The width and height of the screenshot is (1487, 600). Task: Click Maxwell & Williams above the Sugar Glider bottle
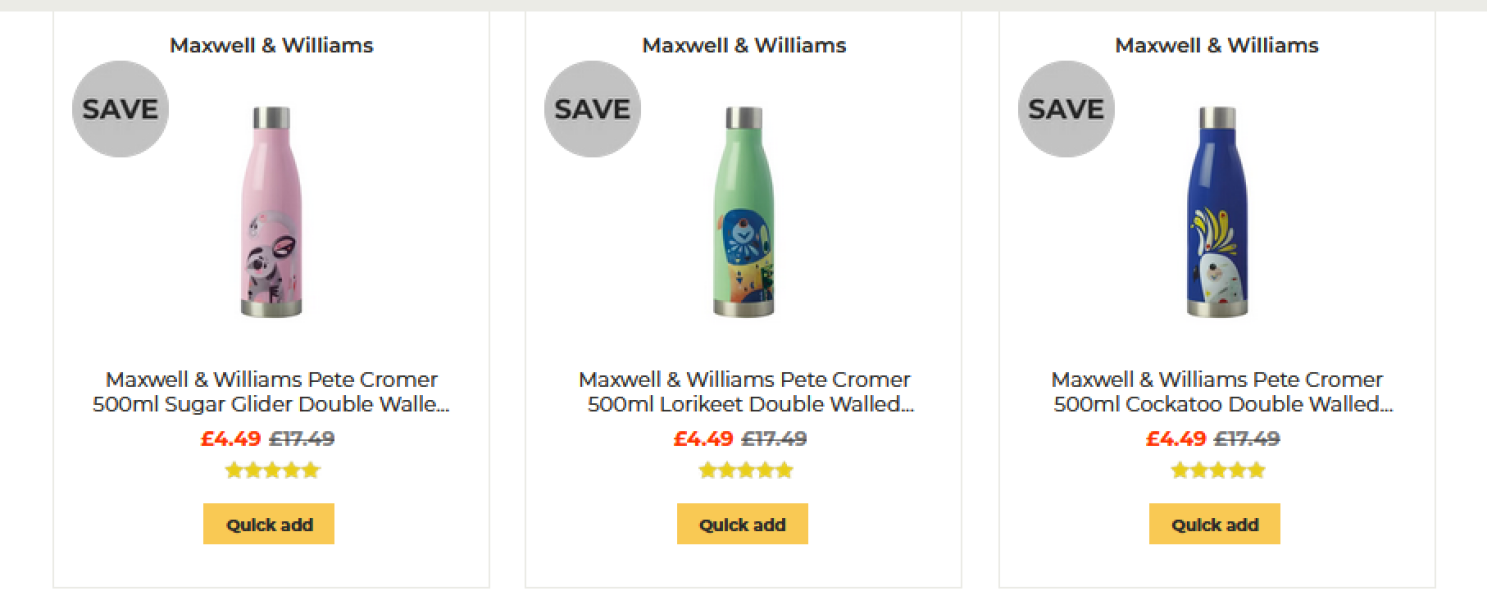tap(270, 44)
